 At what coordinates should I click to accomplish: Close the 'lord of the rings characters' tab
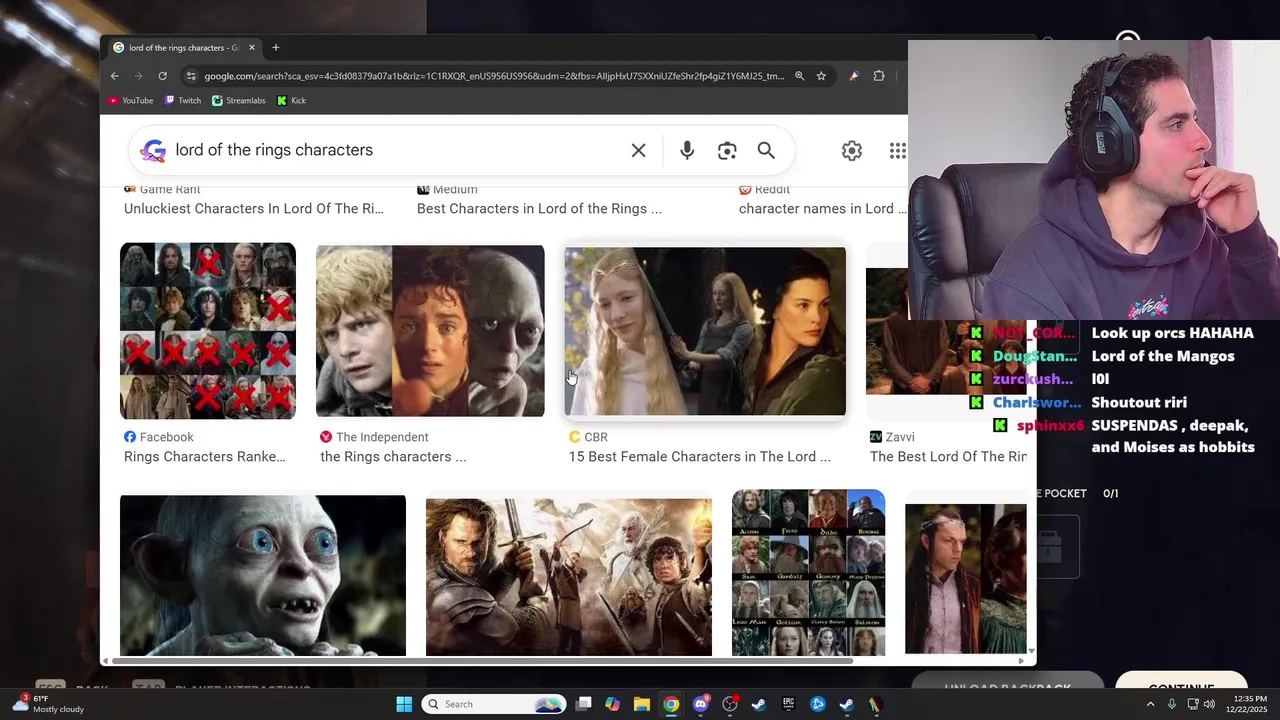tap(252, 47)
